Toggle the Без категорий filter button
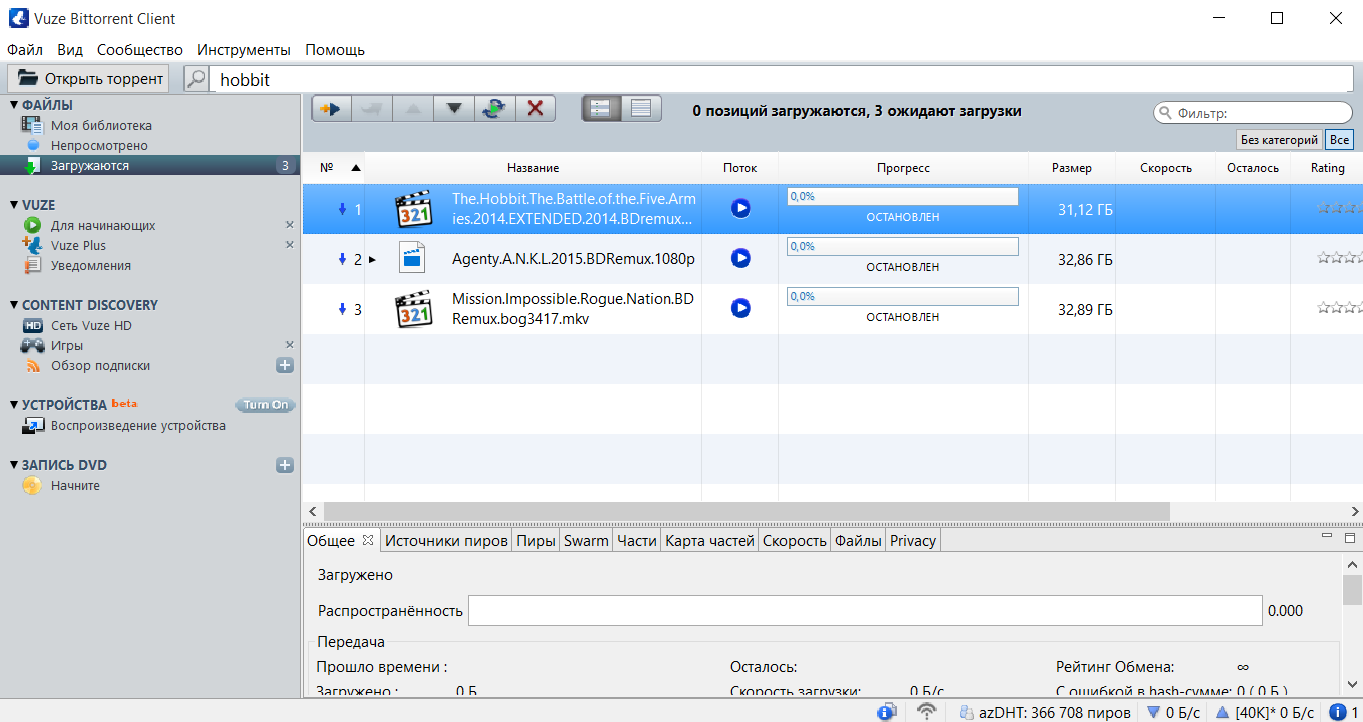Viewport: 1363px width, 722px height. [x=1280, y=140]
